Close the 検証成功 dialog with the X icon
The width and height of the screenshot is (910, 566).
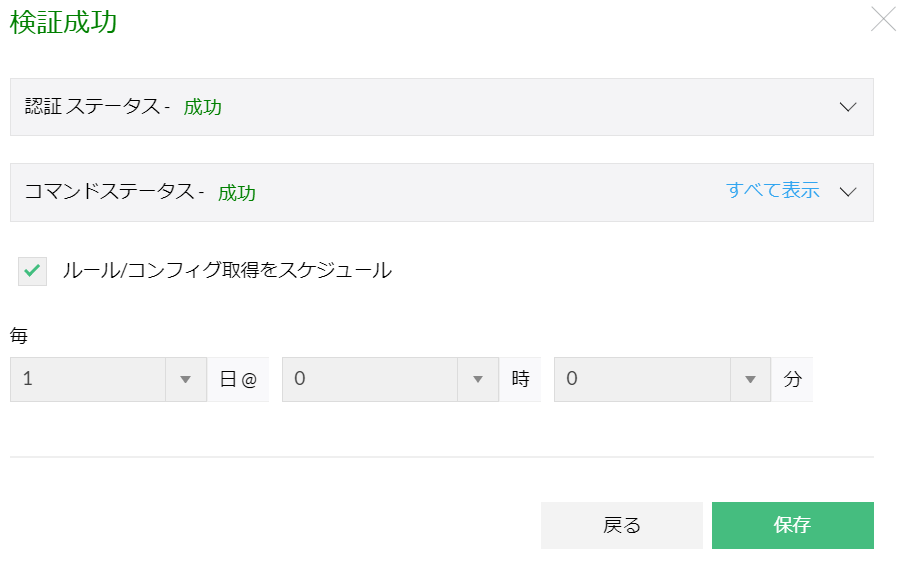(x=884, y=20)
